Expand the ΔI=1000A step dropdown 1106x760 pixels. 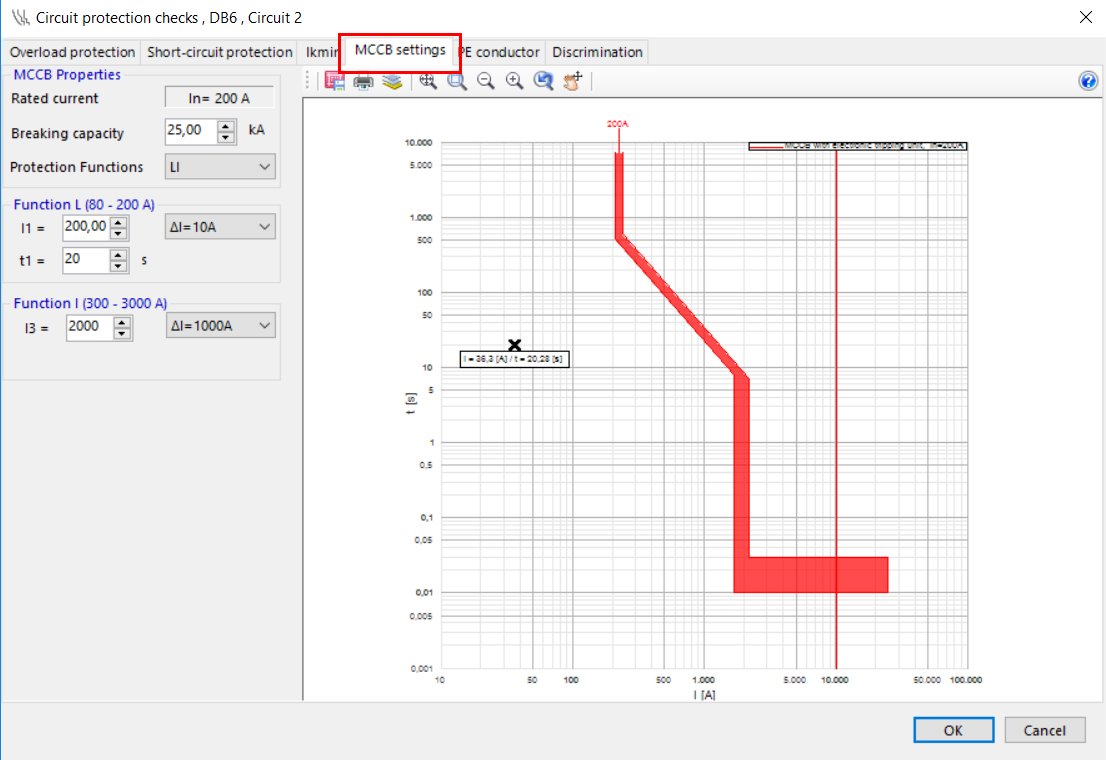220,326
